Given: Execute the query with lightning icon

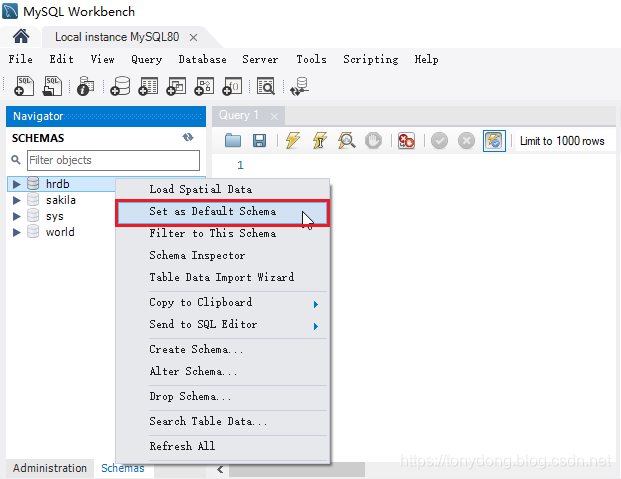Looking at the screenshot, I should 293,140.
